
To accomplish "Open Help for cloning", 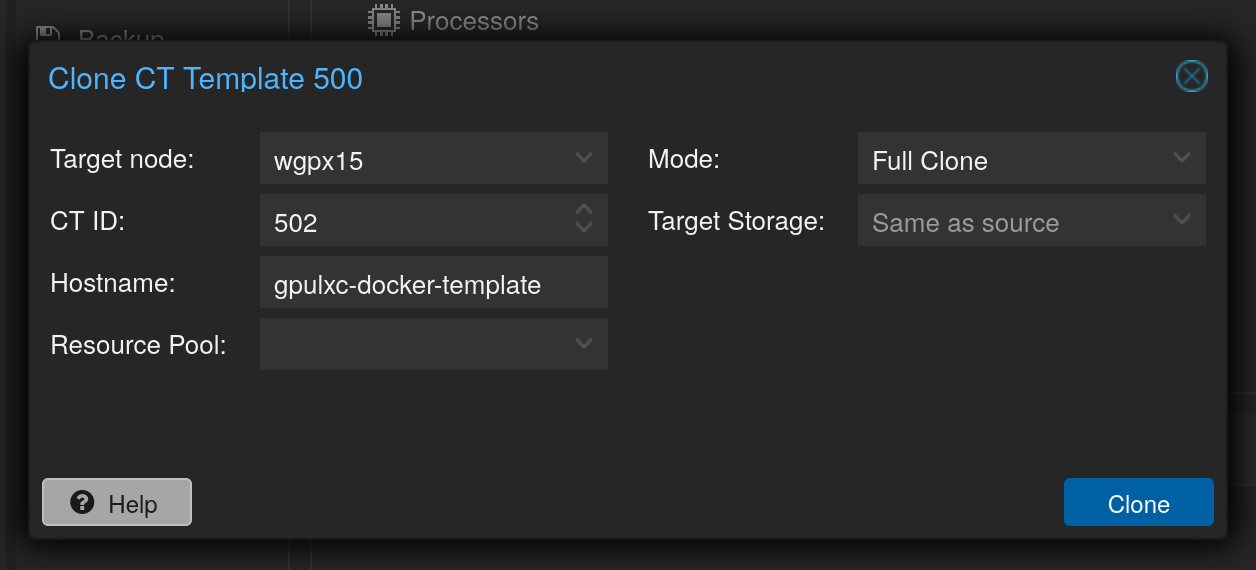I will click(x=117, y=502).
